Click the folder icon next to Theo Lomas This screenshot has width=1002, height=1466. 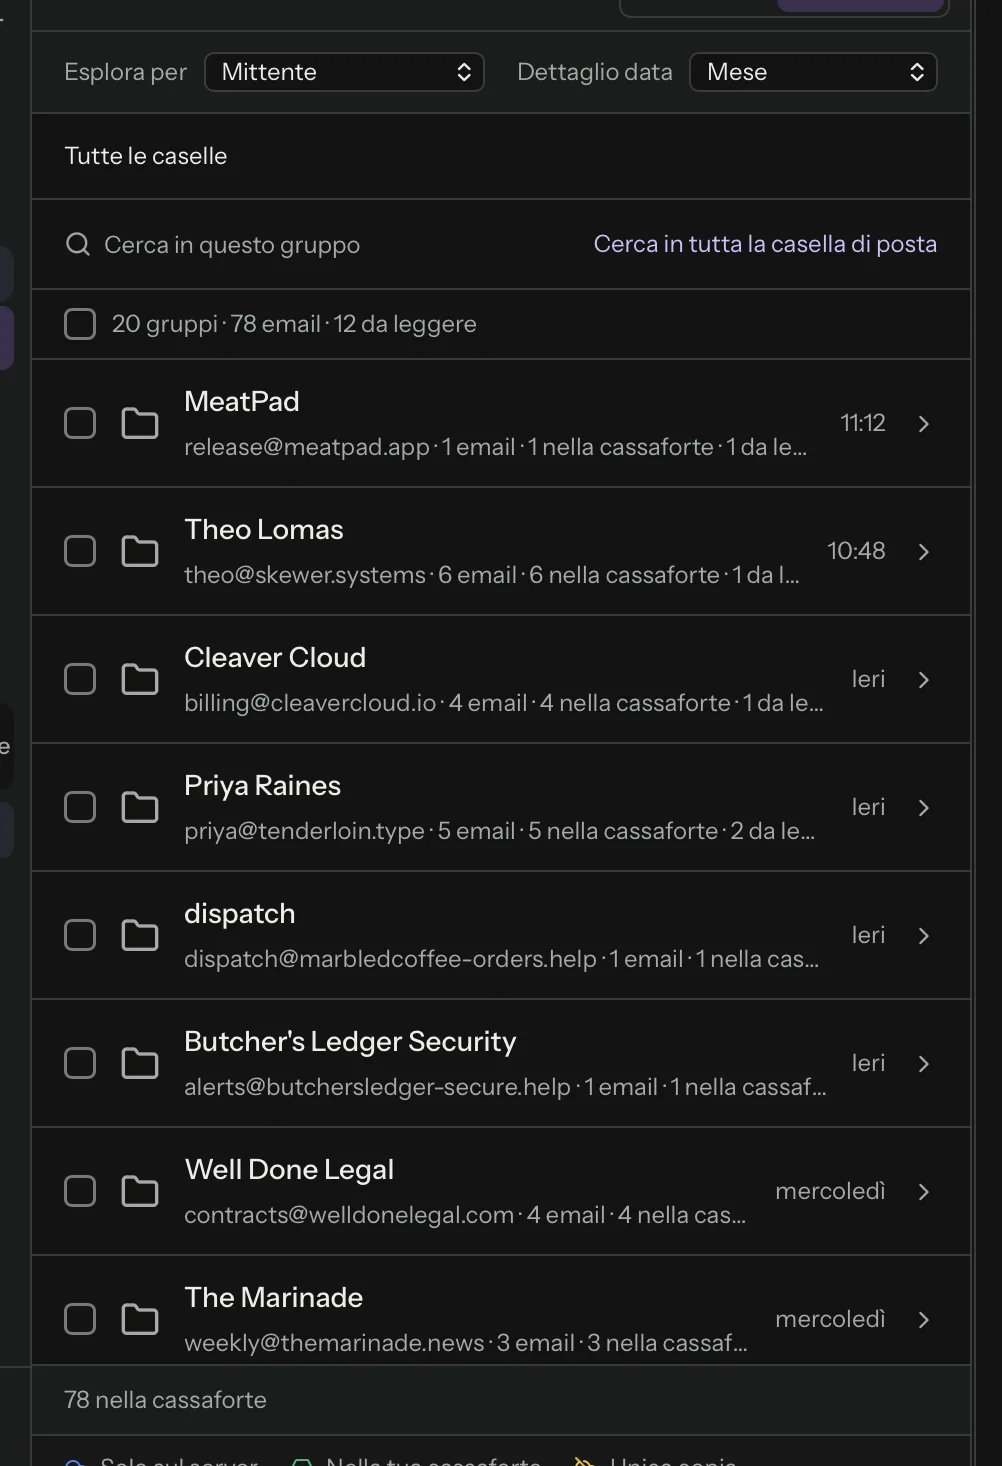(x=140, y=551)
